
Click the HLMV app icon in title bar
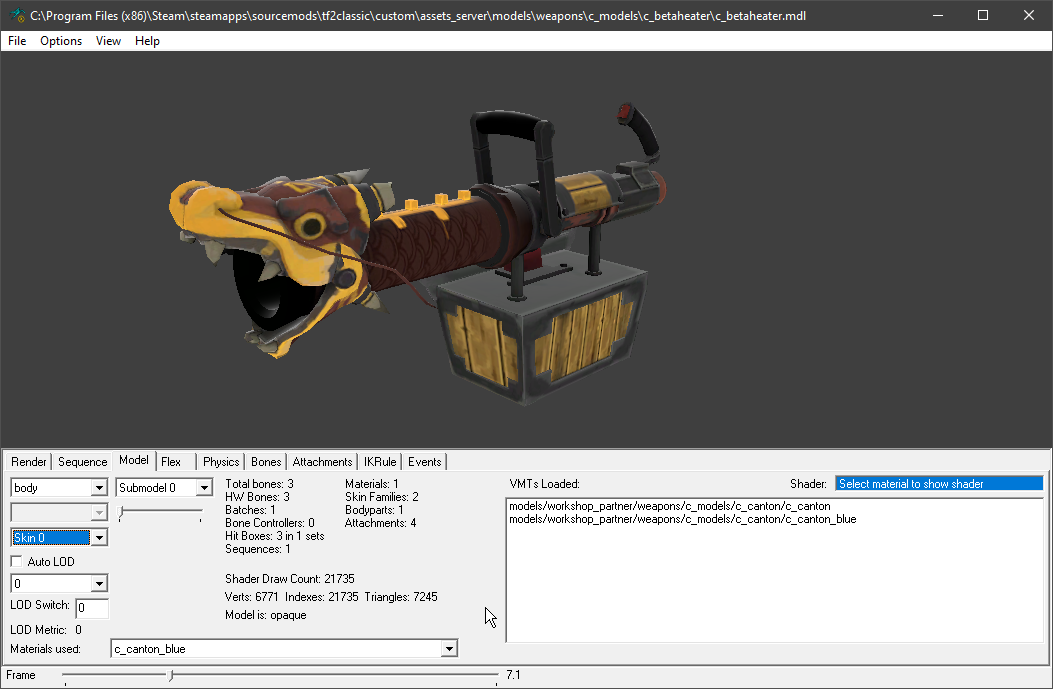click(17, 15)
